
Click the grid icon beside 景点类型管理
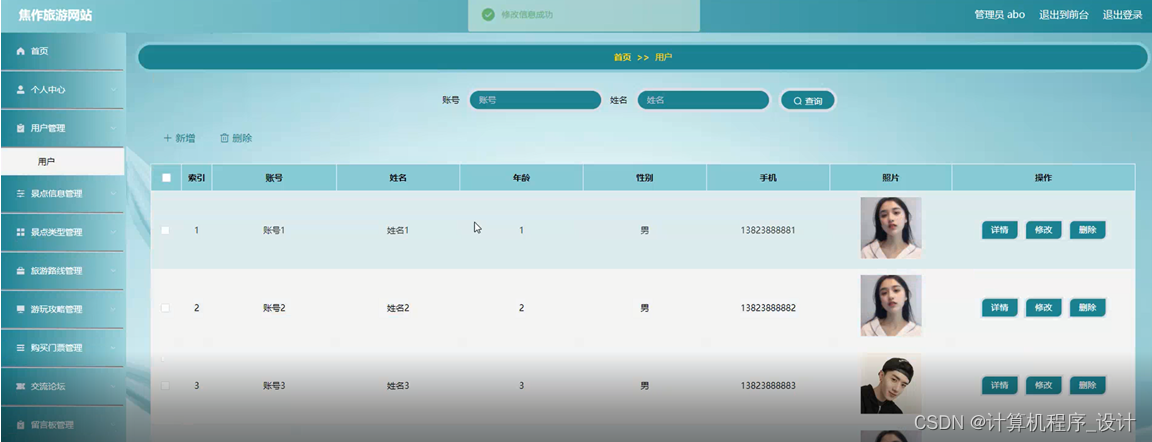21,232
